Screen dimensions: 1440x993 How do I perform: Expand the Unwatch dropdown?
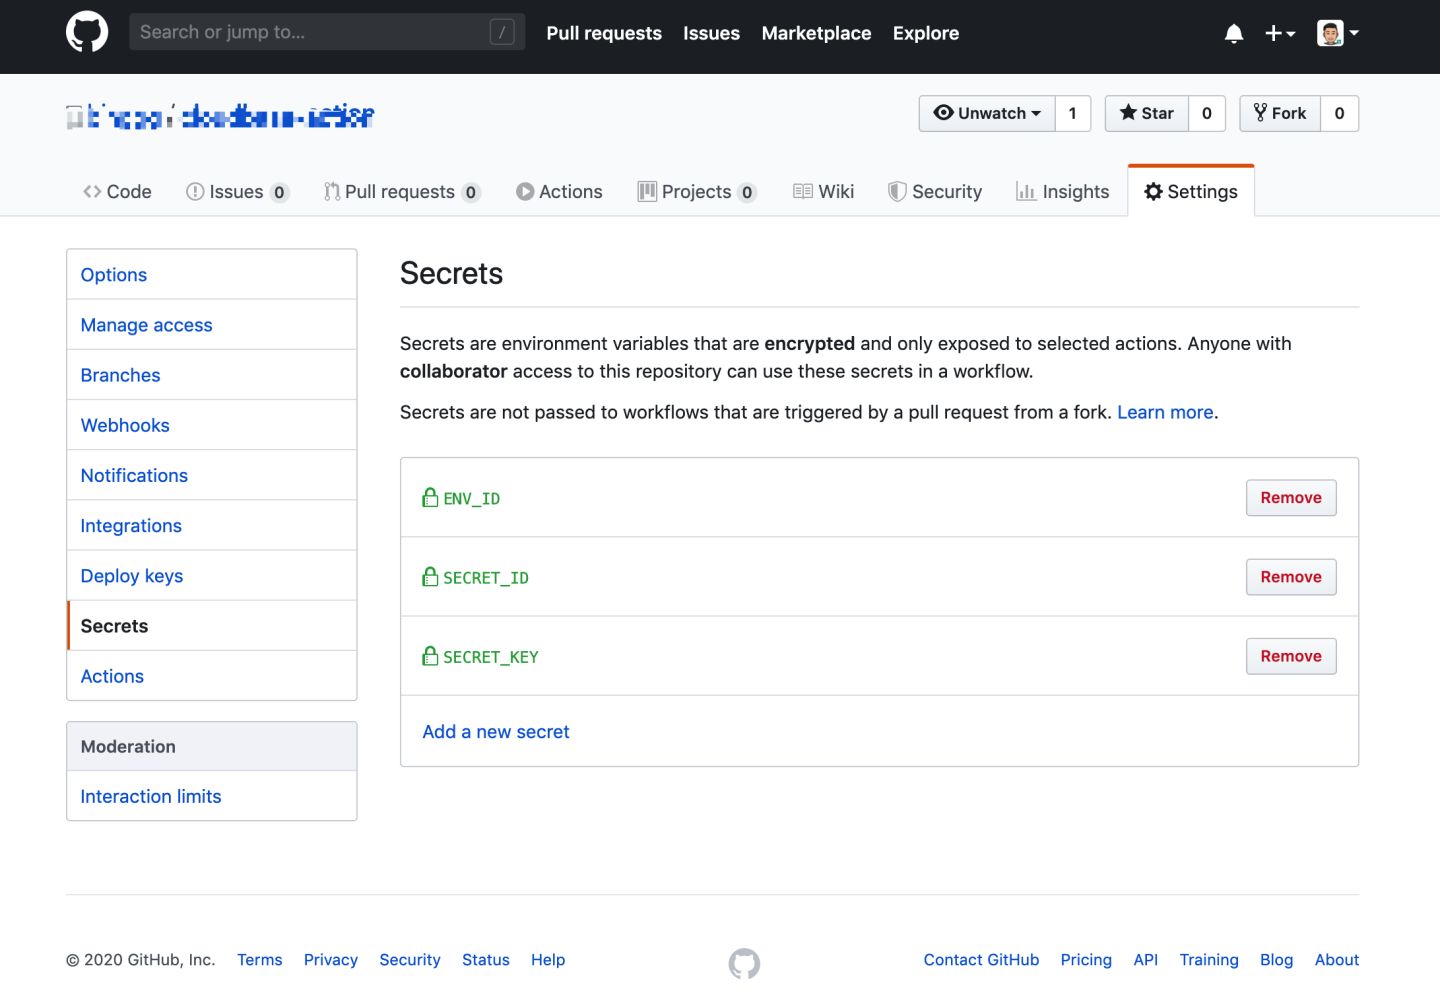987,113
